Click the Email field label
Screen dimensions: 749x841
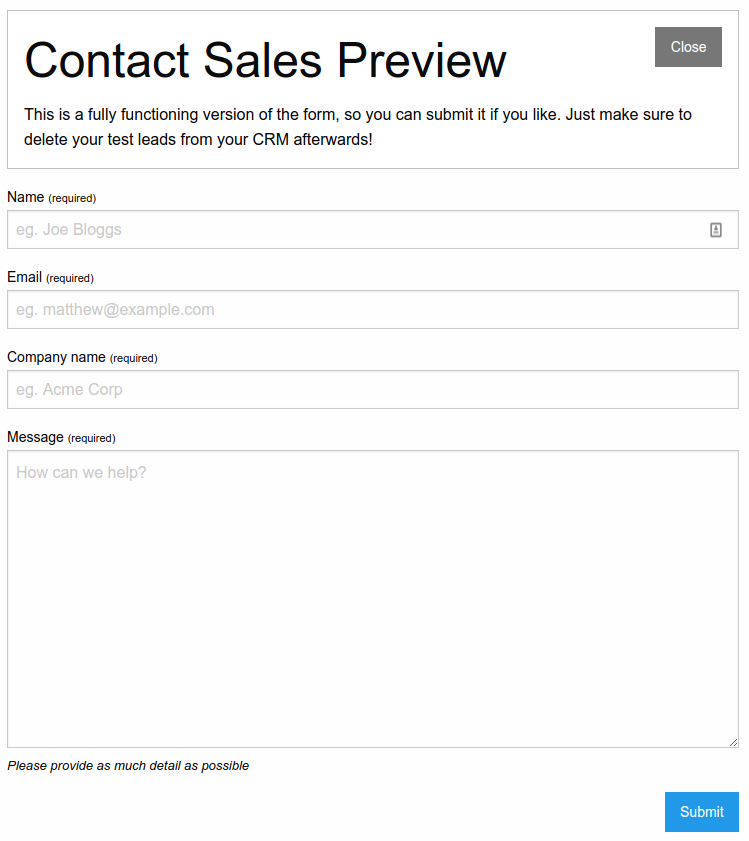tap(25, 277)
